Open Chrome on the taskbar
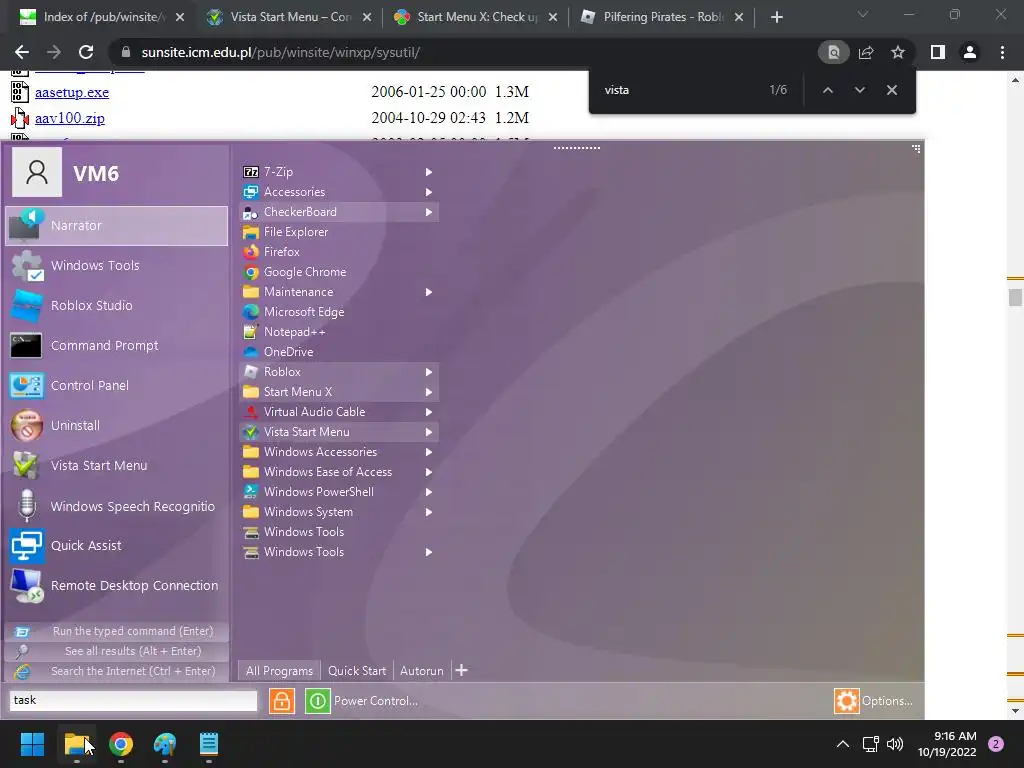The width and height of the screenshot is (1024, 768). [x=121, y=744]
